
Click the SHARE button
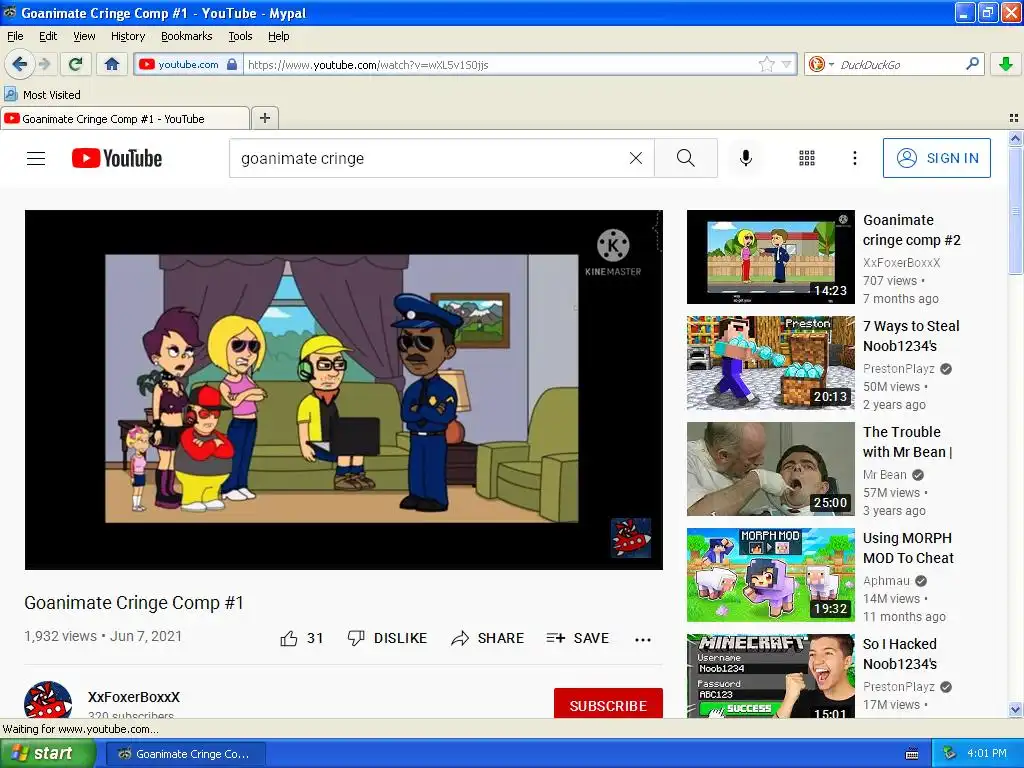click(487, 638)
